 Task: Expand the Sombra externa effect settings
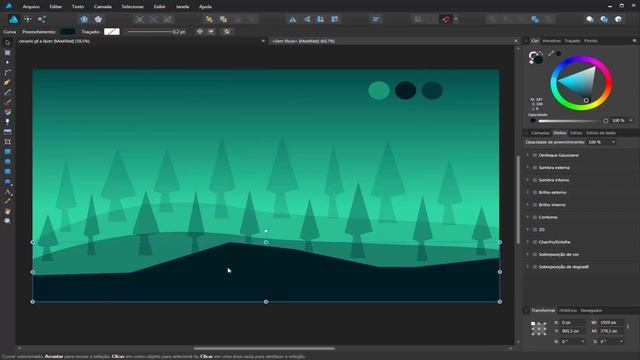528,168
